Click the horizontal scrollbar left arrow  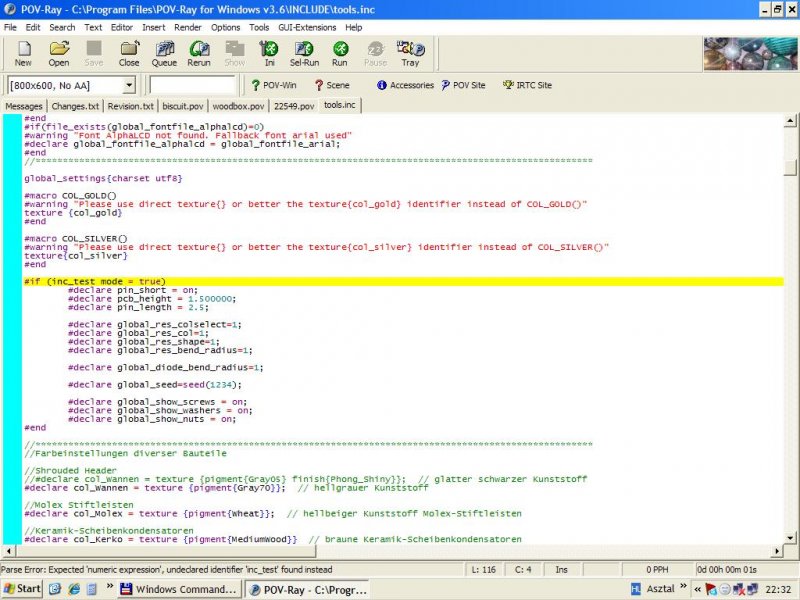[8, 551]
